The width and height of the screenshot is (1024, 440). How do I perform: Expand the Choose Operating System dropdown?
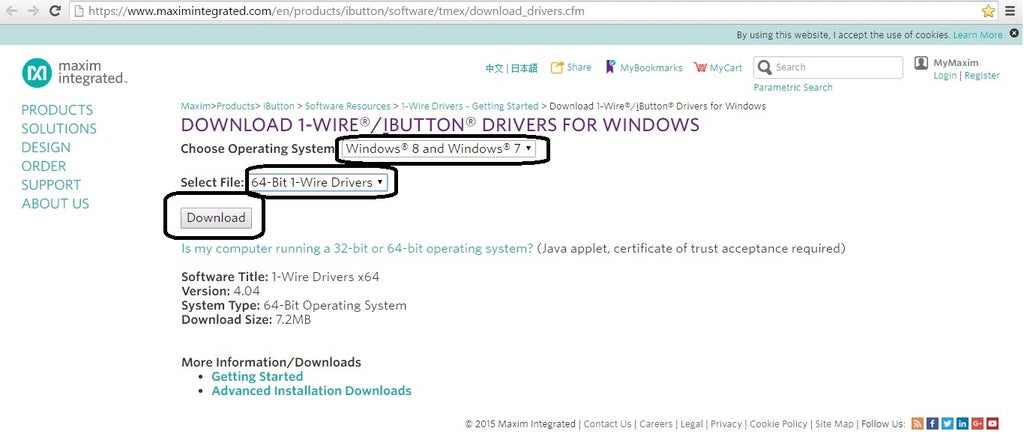point(439,149)
